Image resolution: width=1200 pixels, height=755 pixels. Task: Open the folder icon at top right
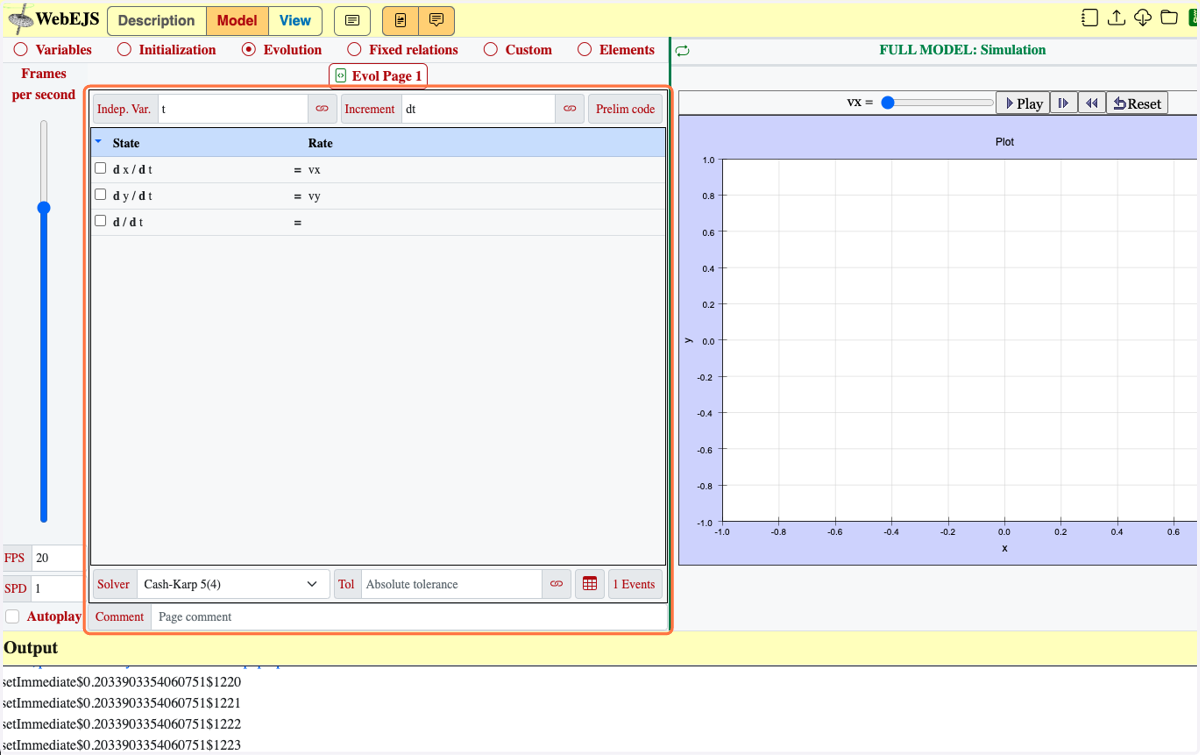pyautogui.click(x=1168, y=18)
